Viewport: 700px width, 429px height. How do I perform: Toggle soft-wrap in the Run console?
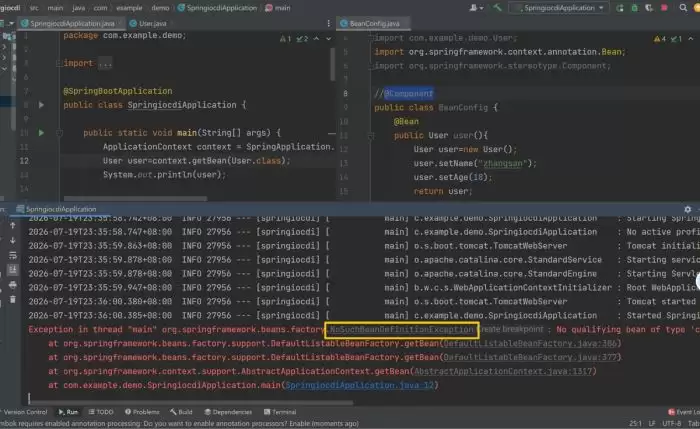coord(12,255)
